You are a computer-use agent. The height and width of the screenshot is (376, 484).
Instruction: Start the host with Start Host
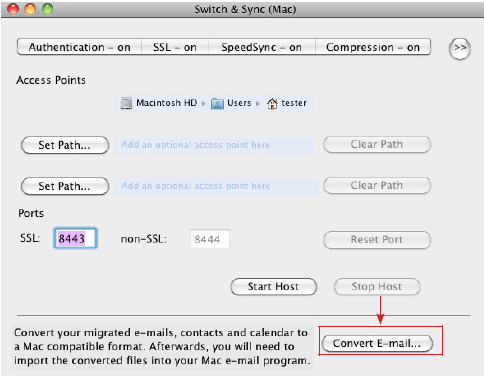point(274,287)
